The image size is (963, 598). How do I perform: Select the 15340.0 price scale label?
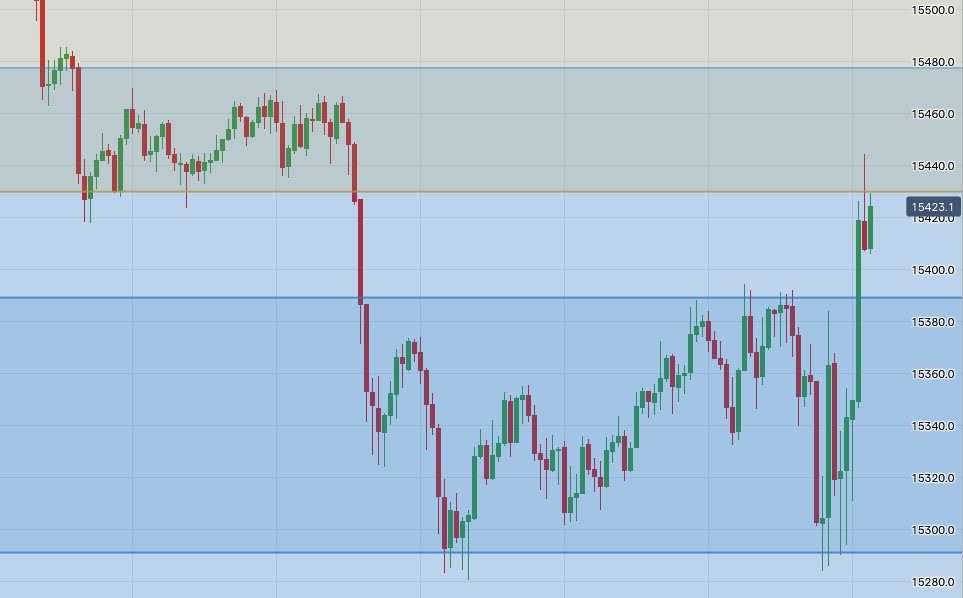coord(932,426)
